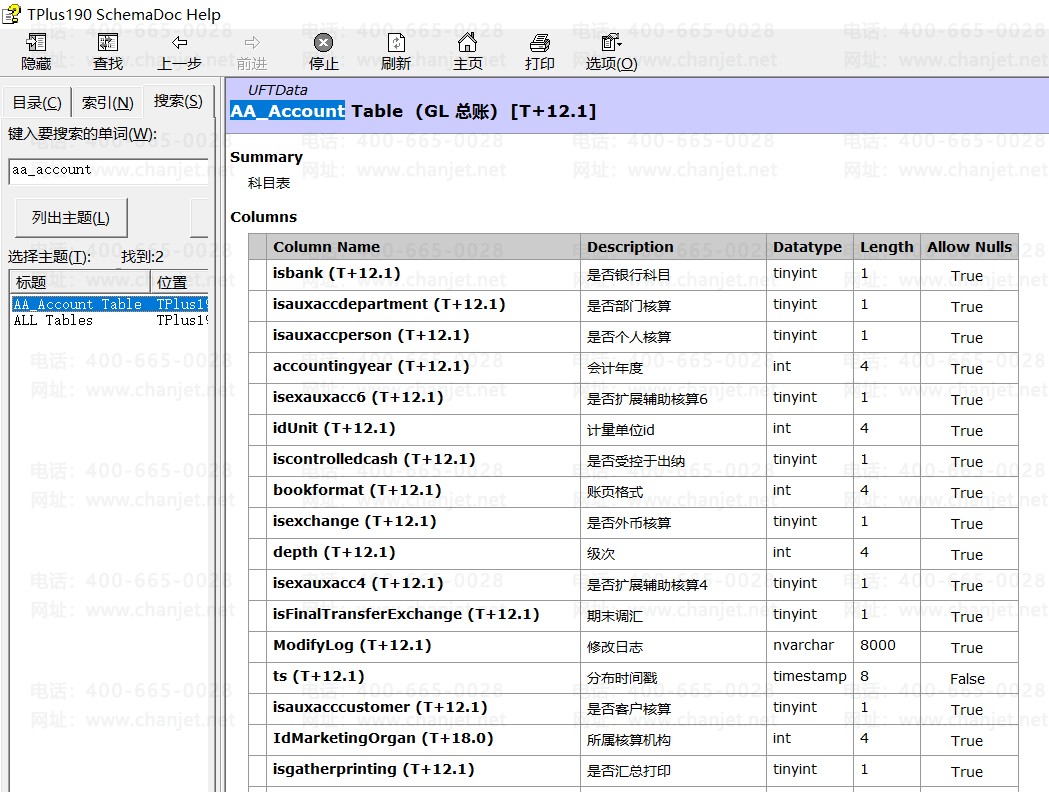Click the UFTData link above the title
Viewport: 1049px width, 792px height.
pos(278,90)
